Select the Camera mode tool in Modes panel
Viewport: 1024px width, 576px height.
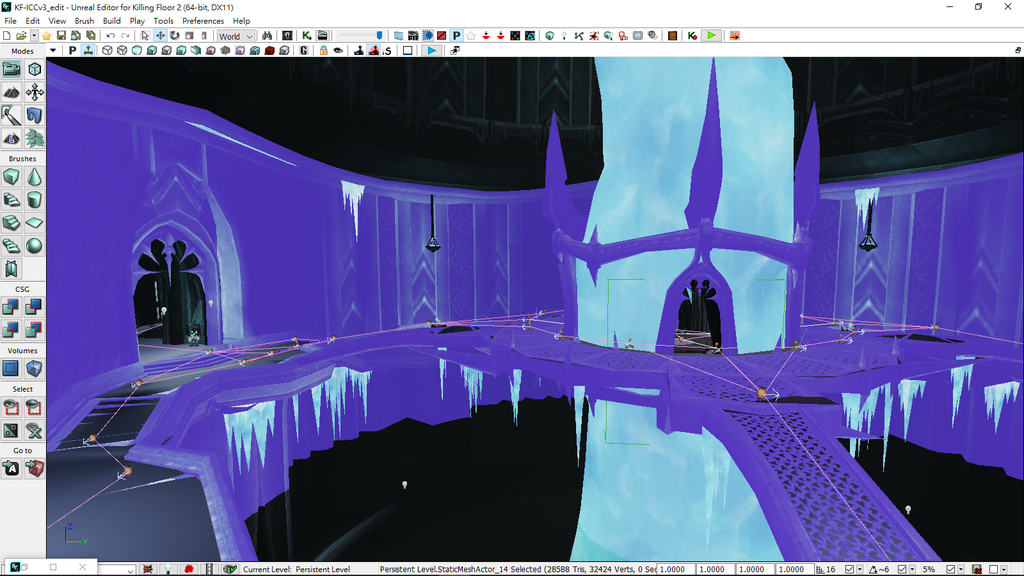(11, 69)
